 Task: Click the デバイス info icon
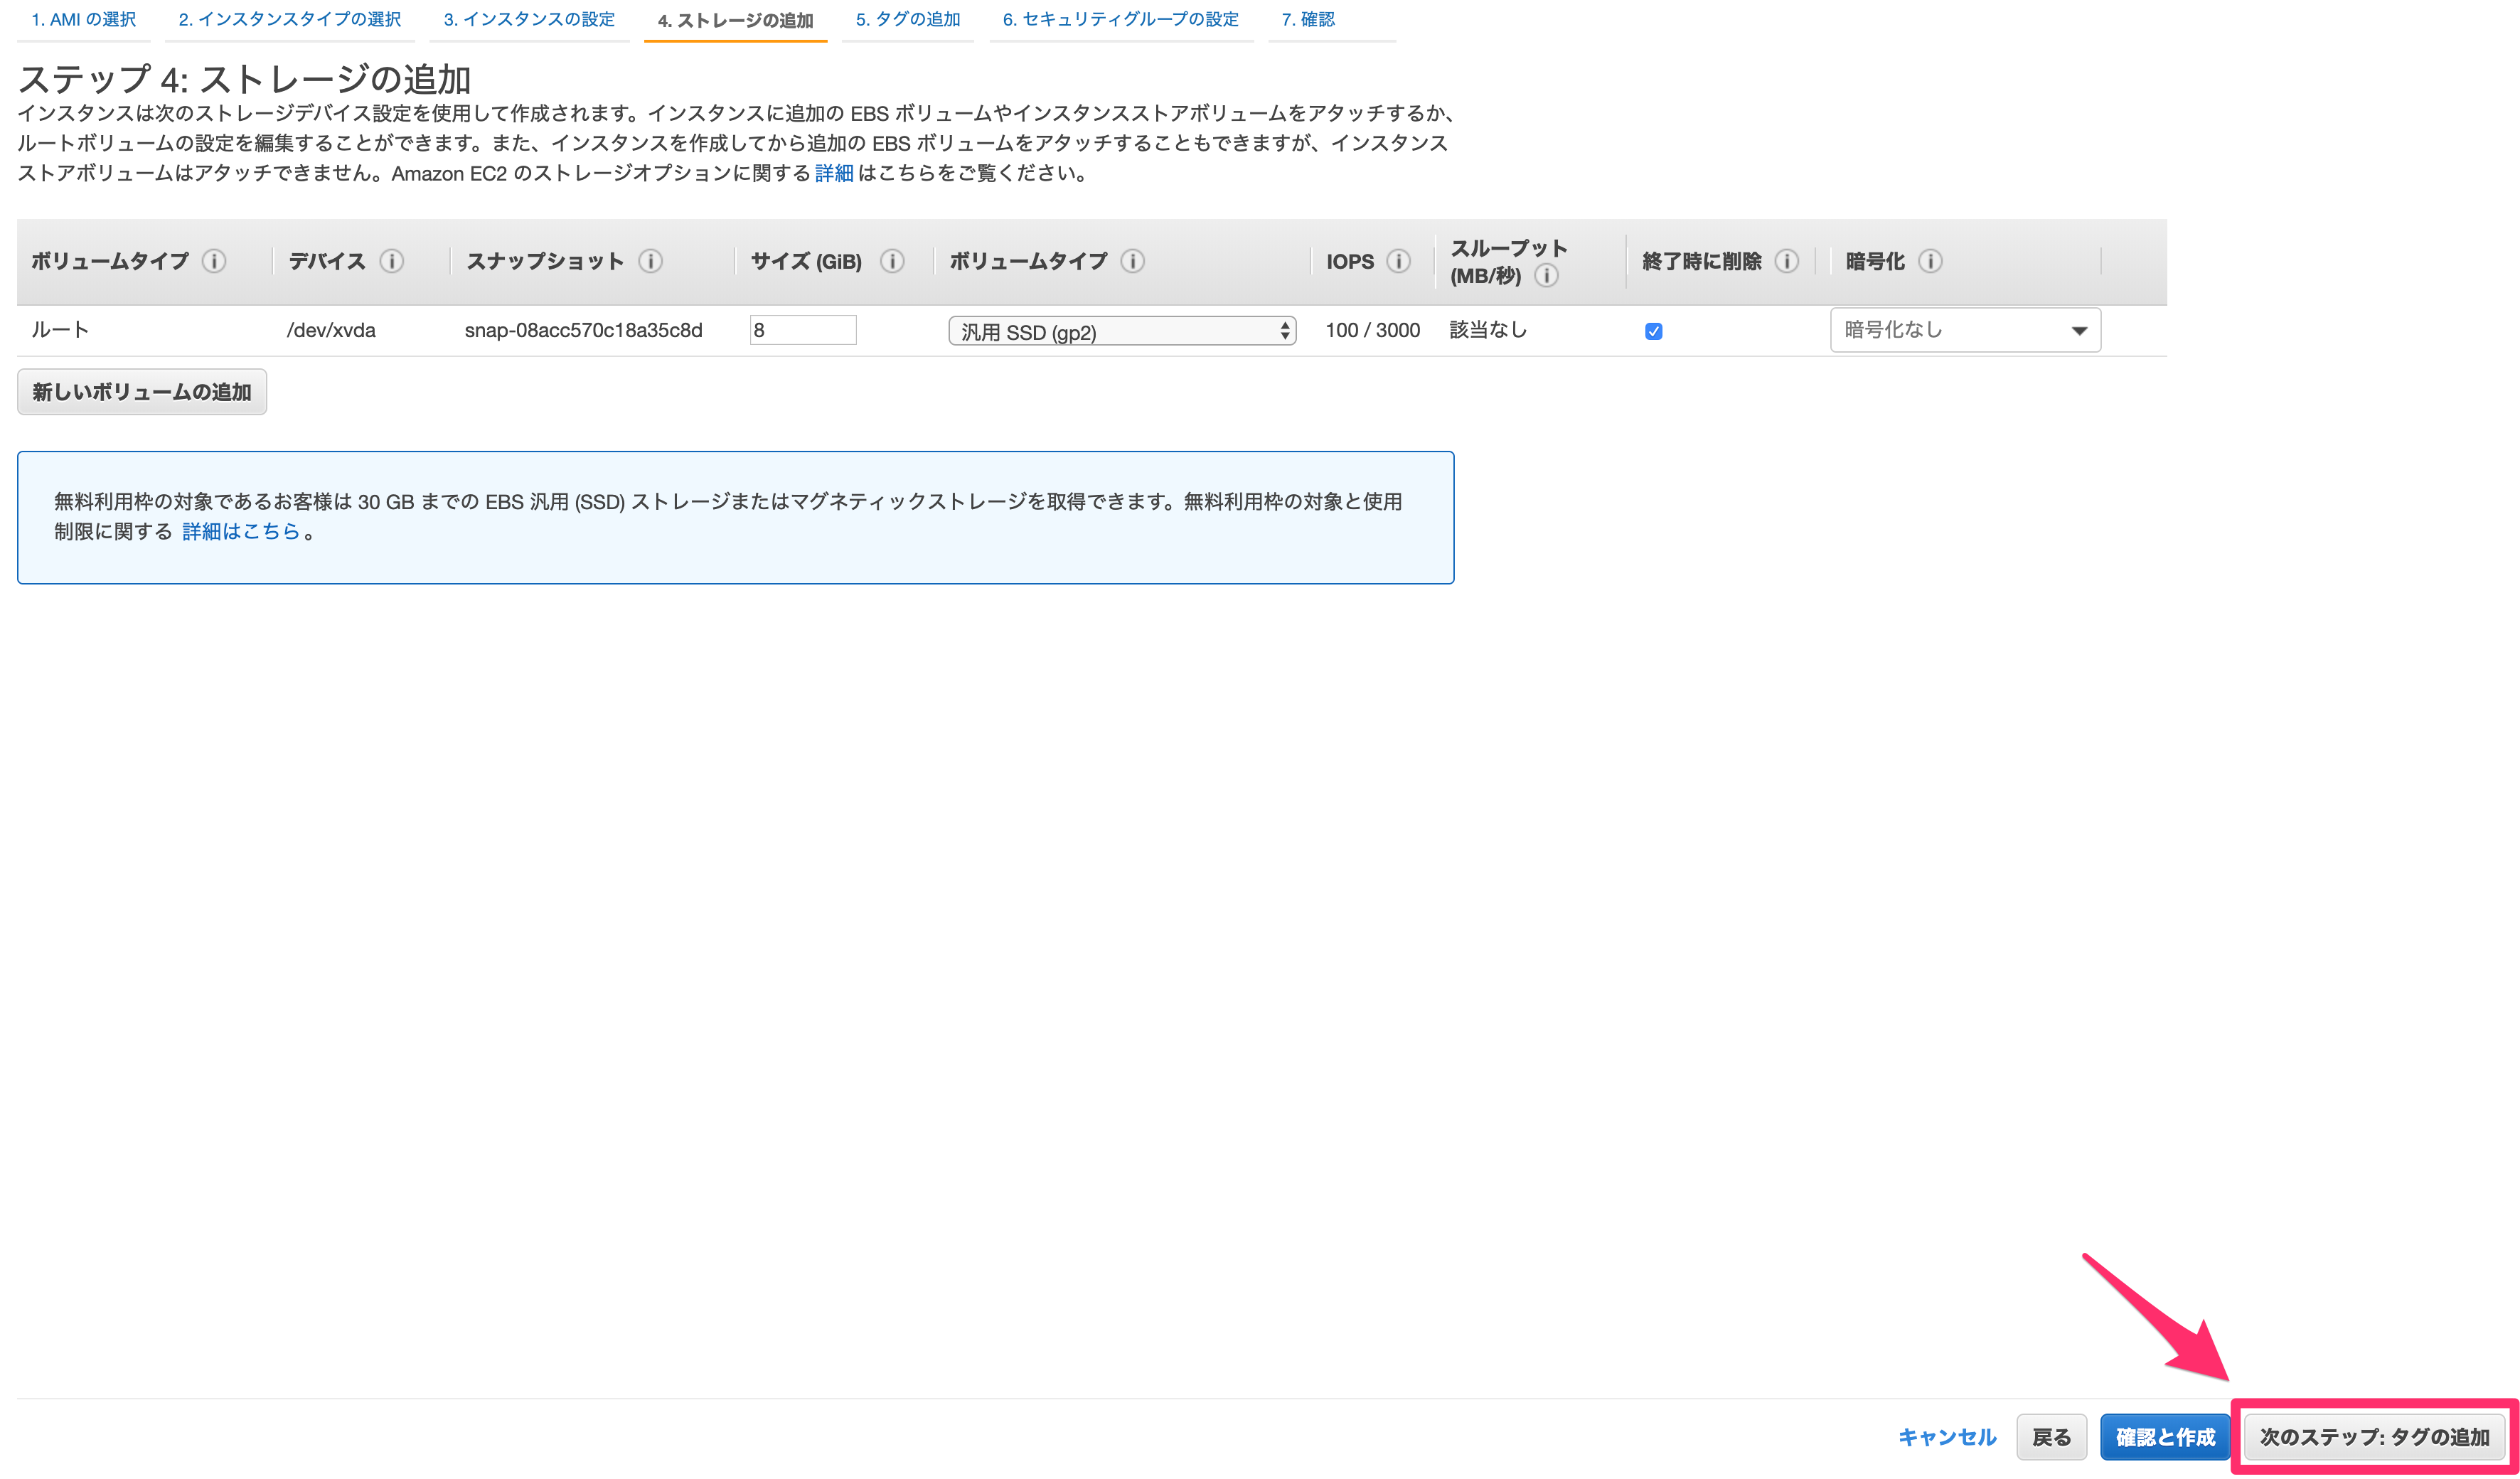click(x=392, y=261)
